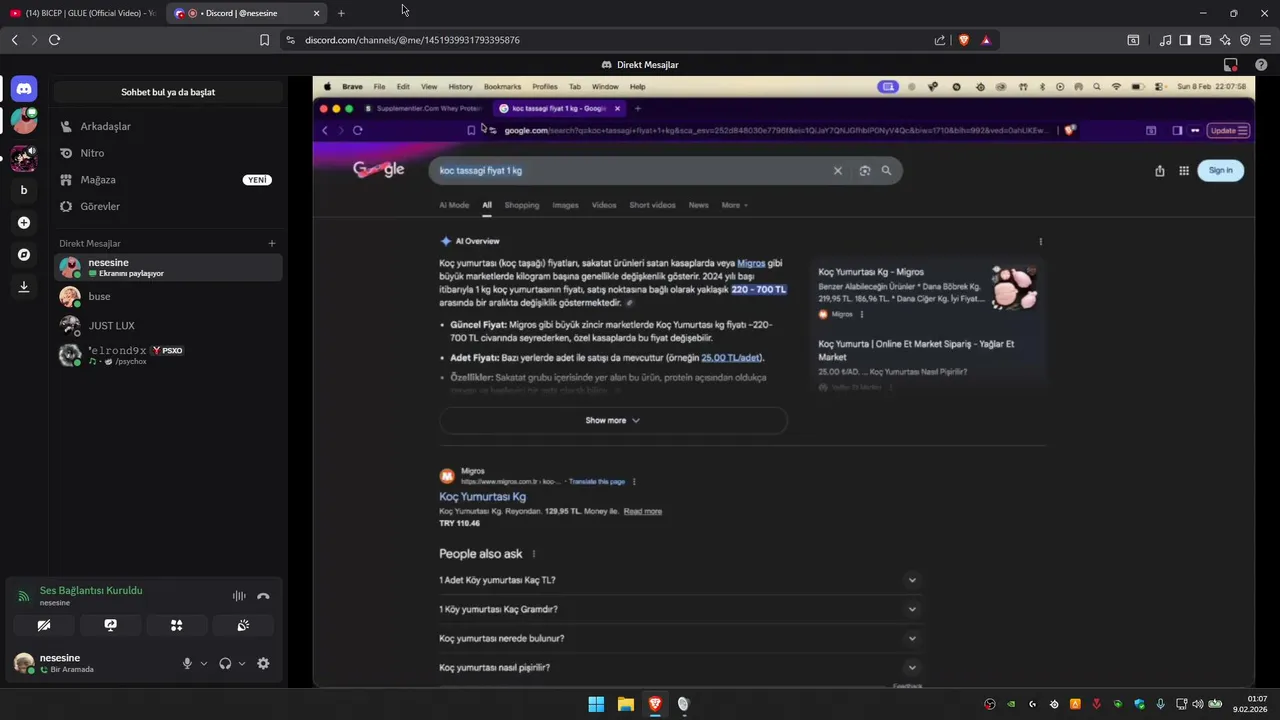
Task: Open the Brave Wallet icon
Action: pyautogui.click(x=1205, y=40)
